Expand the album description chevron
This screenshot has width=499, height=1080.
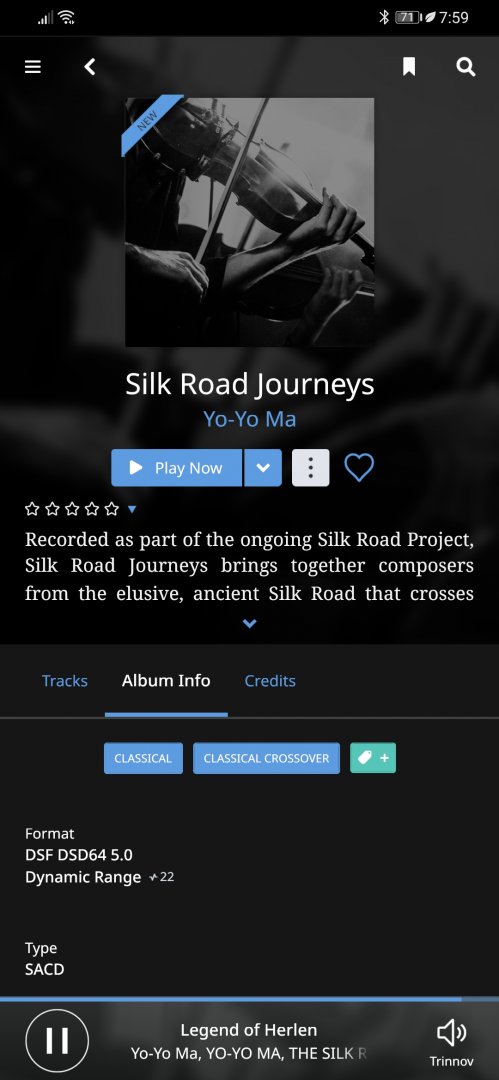250,623
